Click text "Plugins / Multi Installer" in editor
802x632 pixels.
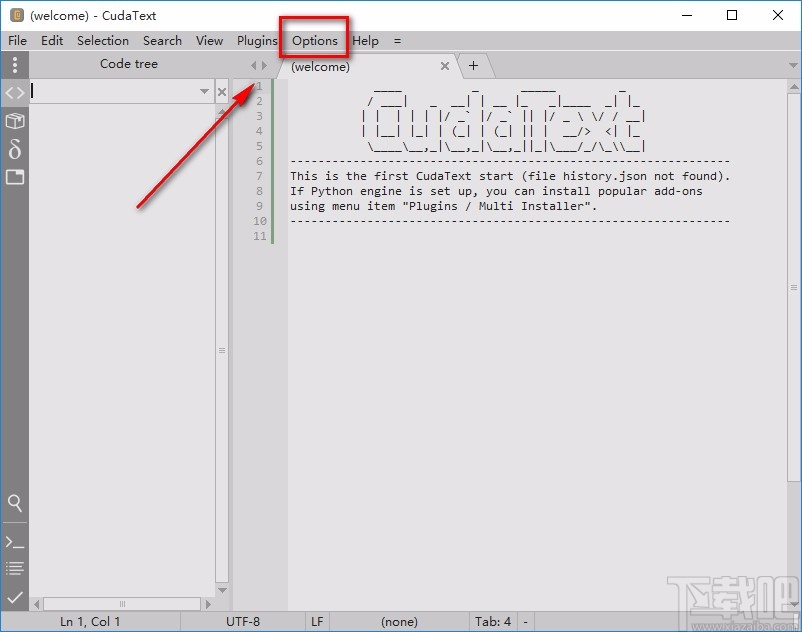coord(496,206)
